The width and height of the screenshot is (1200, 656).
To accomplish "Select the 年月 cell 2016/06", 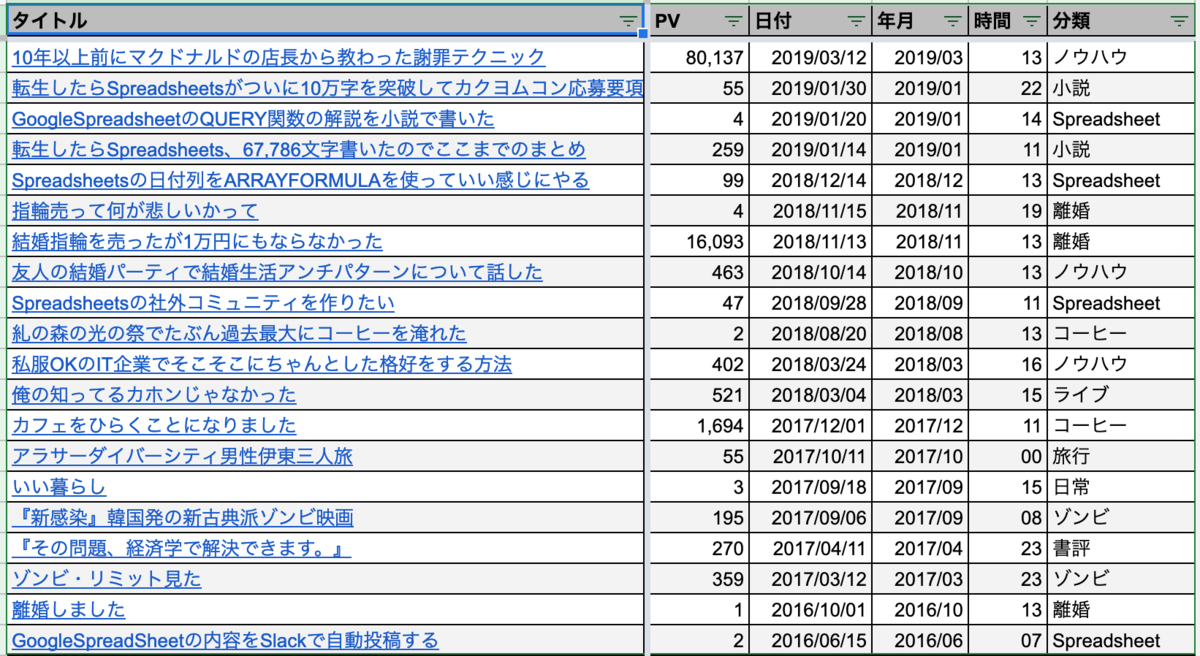I will pyautogui.click(x=921, y=641).
